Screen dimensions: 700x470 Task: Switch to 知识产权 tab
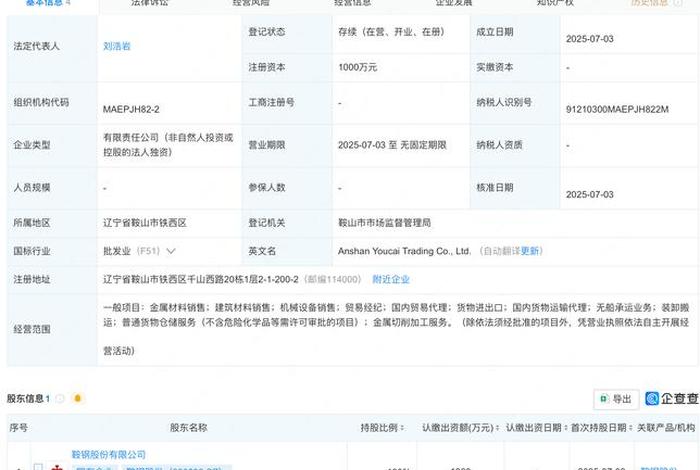(555, 3)
